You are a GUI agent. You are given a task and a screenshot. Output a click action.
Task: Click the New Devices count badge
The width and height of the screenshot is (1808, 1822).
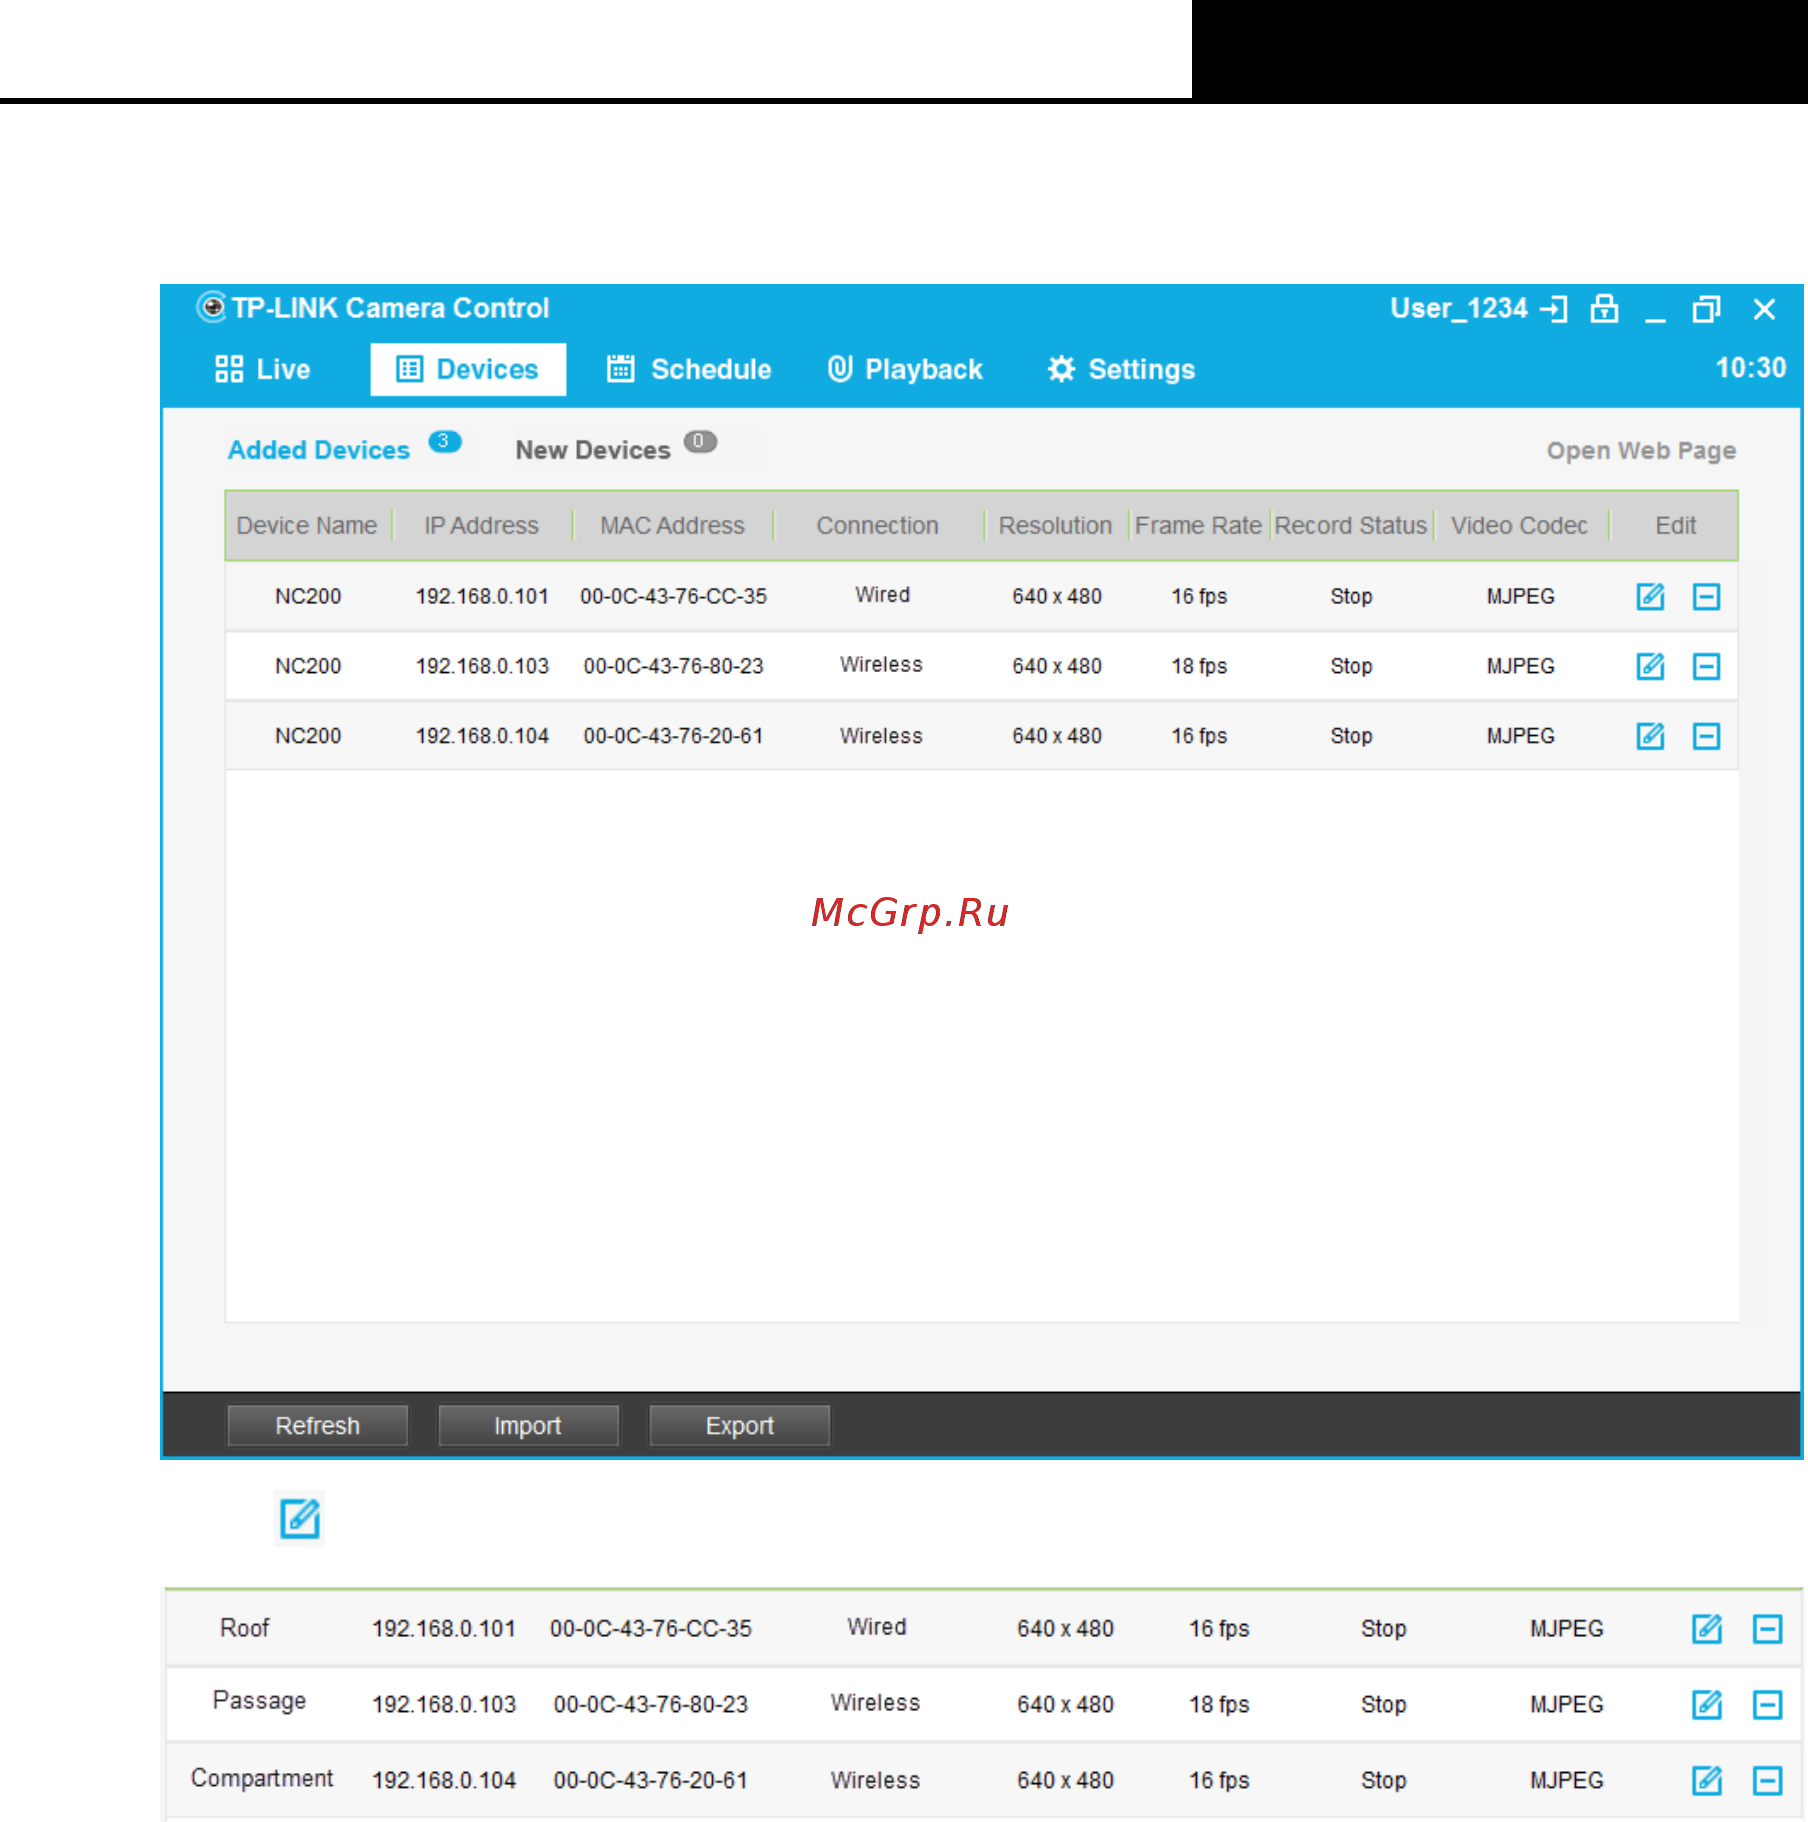pyautogui.click(x=700, y=441)
